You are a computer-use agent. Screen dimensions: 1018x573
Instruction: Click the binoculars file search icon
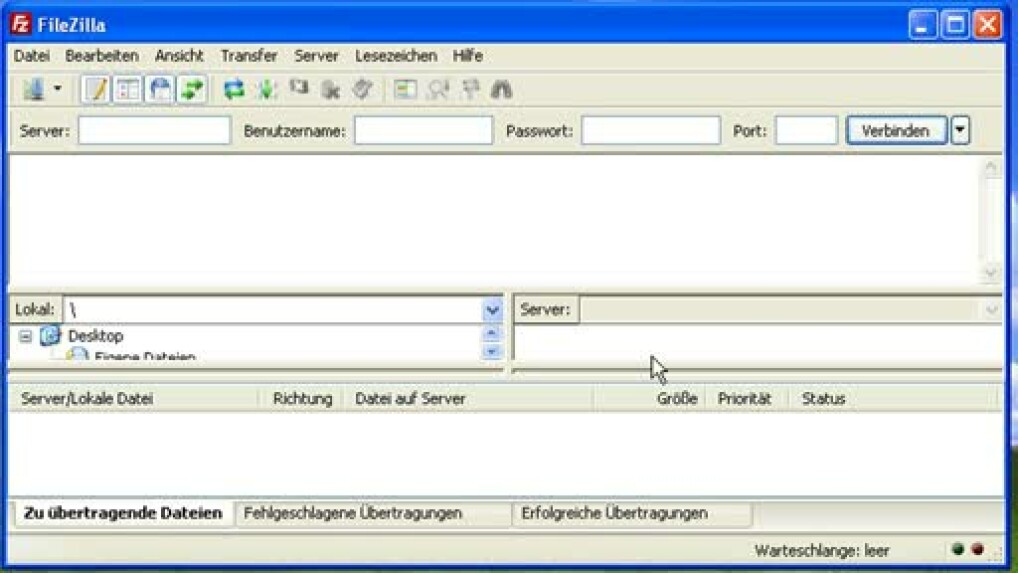click(x=501, y=90)
